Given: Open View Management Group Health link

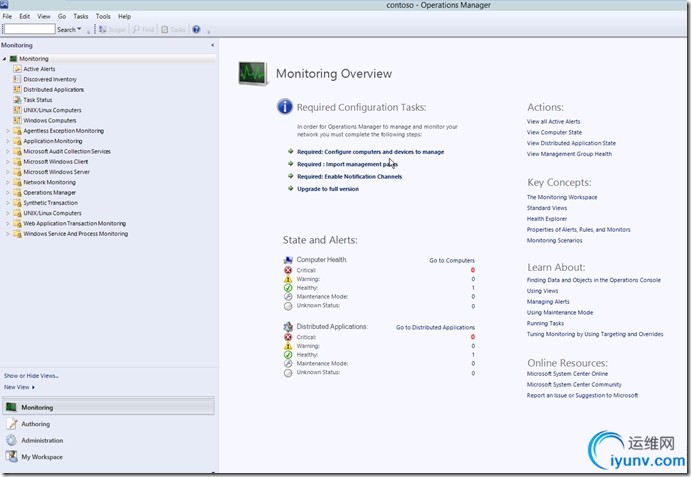Looking at the screenshot, I should point(569,154).
